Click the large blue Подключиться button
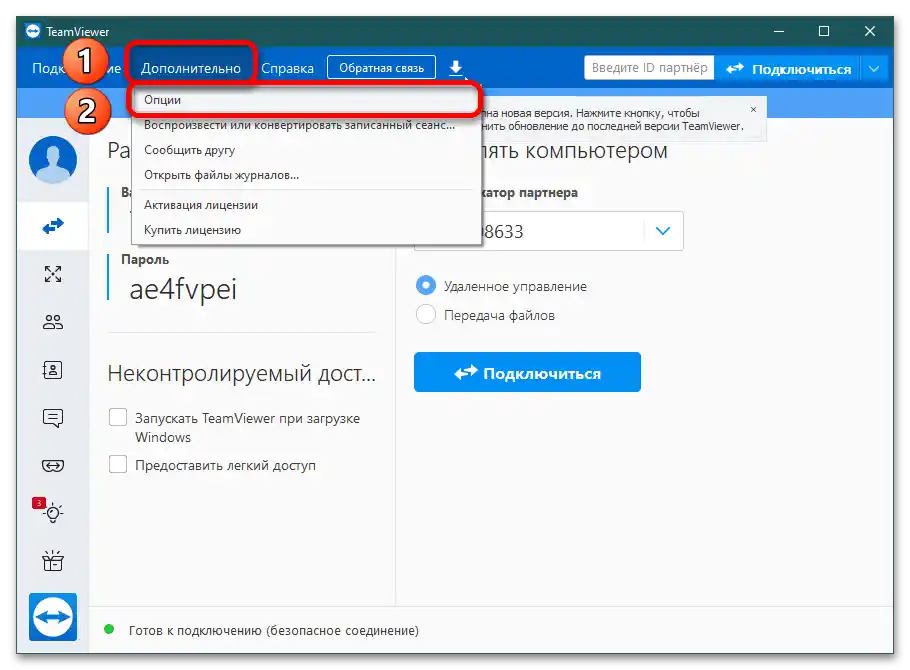This screenshot has height=670, width=910. pyautogui.click(x=527, y=372)
